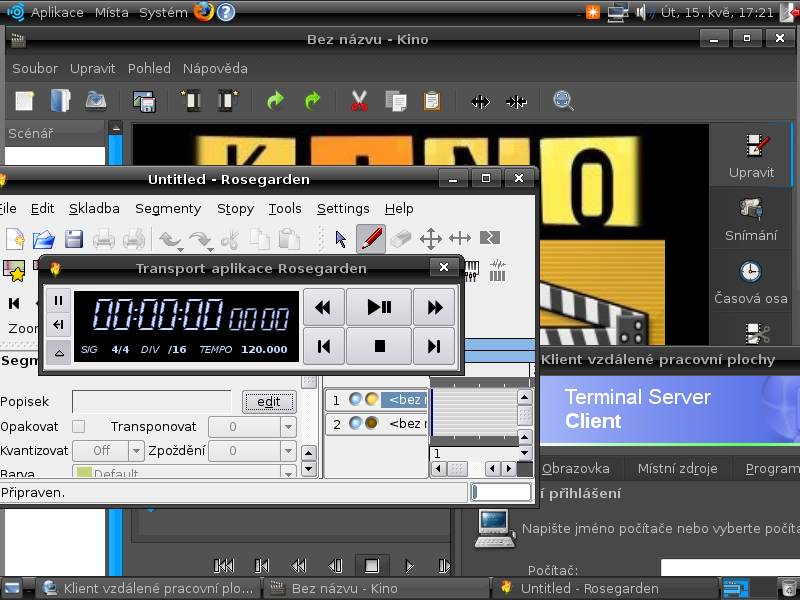Open the Pohled menu in Kino

coord(149,68)
